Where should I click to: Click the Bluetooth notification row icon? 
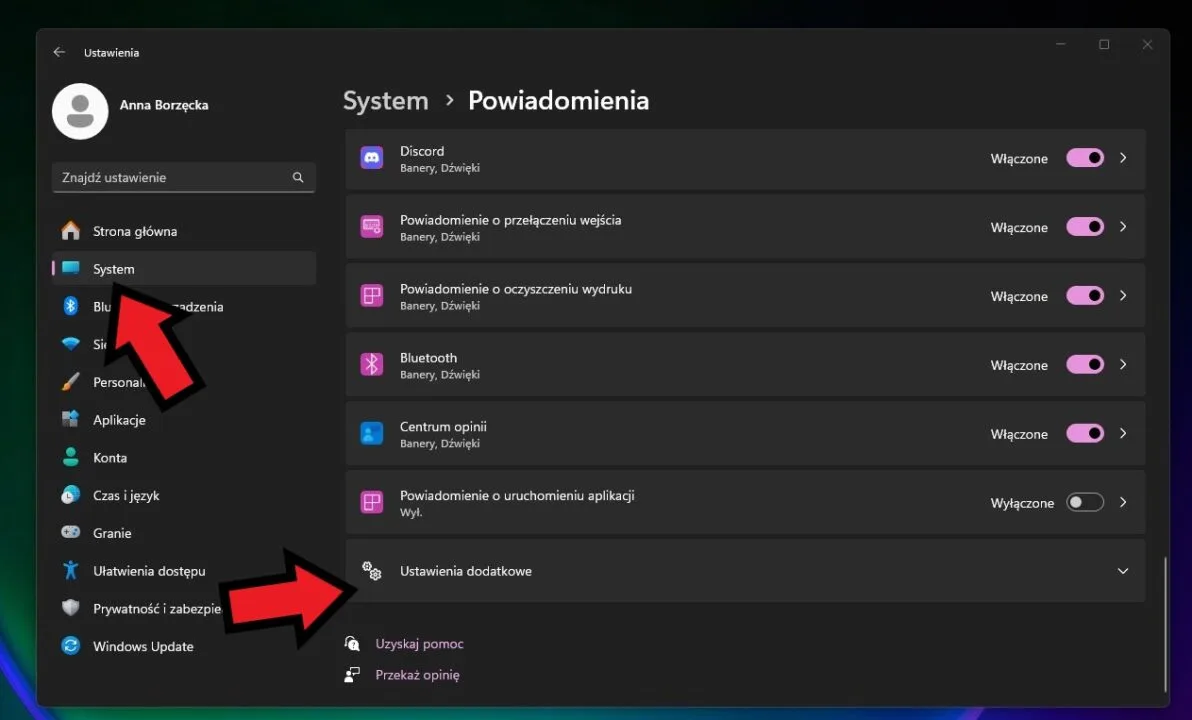pos(372,364)
